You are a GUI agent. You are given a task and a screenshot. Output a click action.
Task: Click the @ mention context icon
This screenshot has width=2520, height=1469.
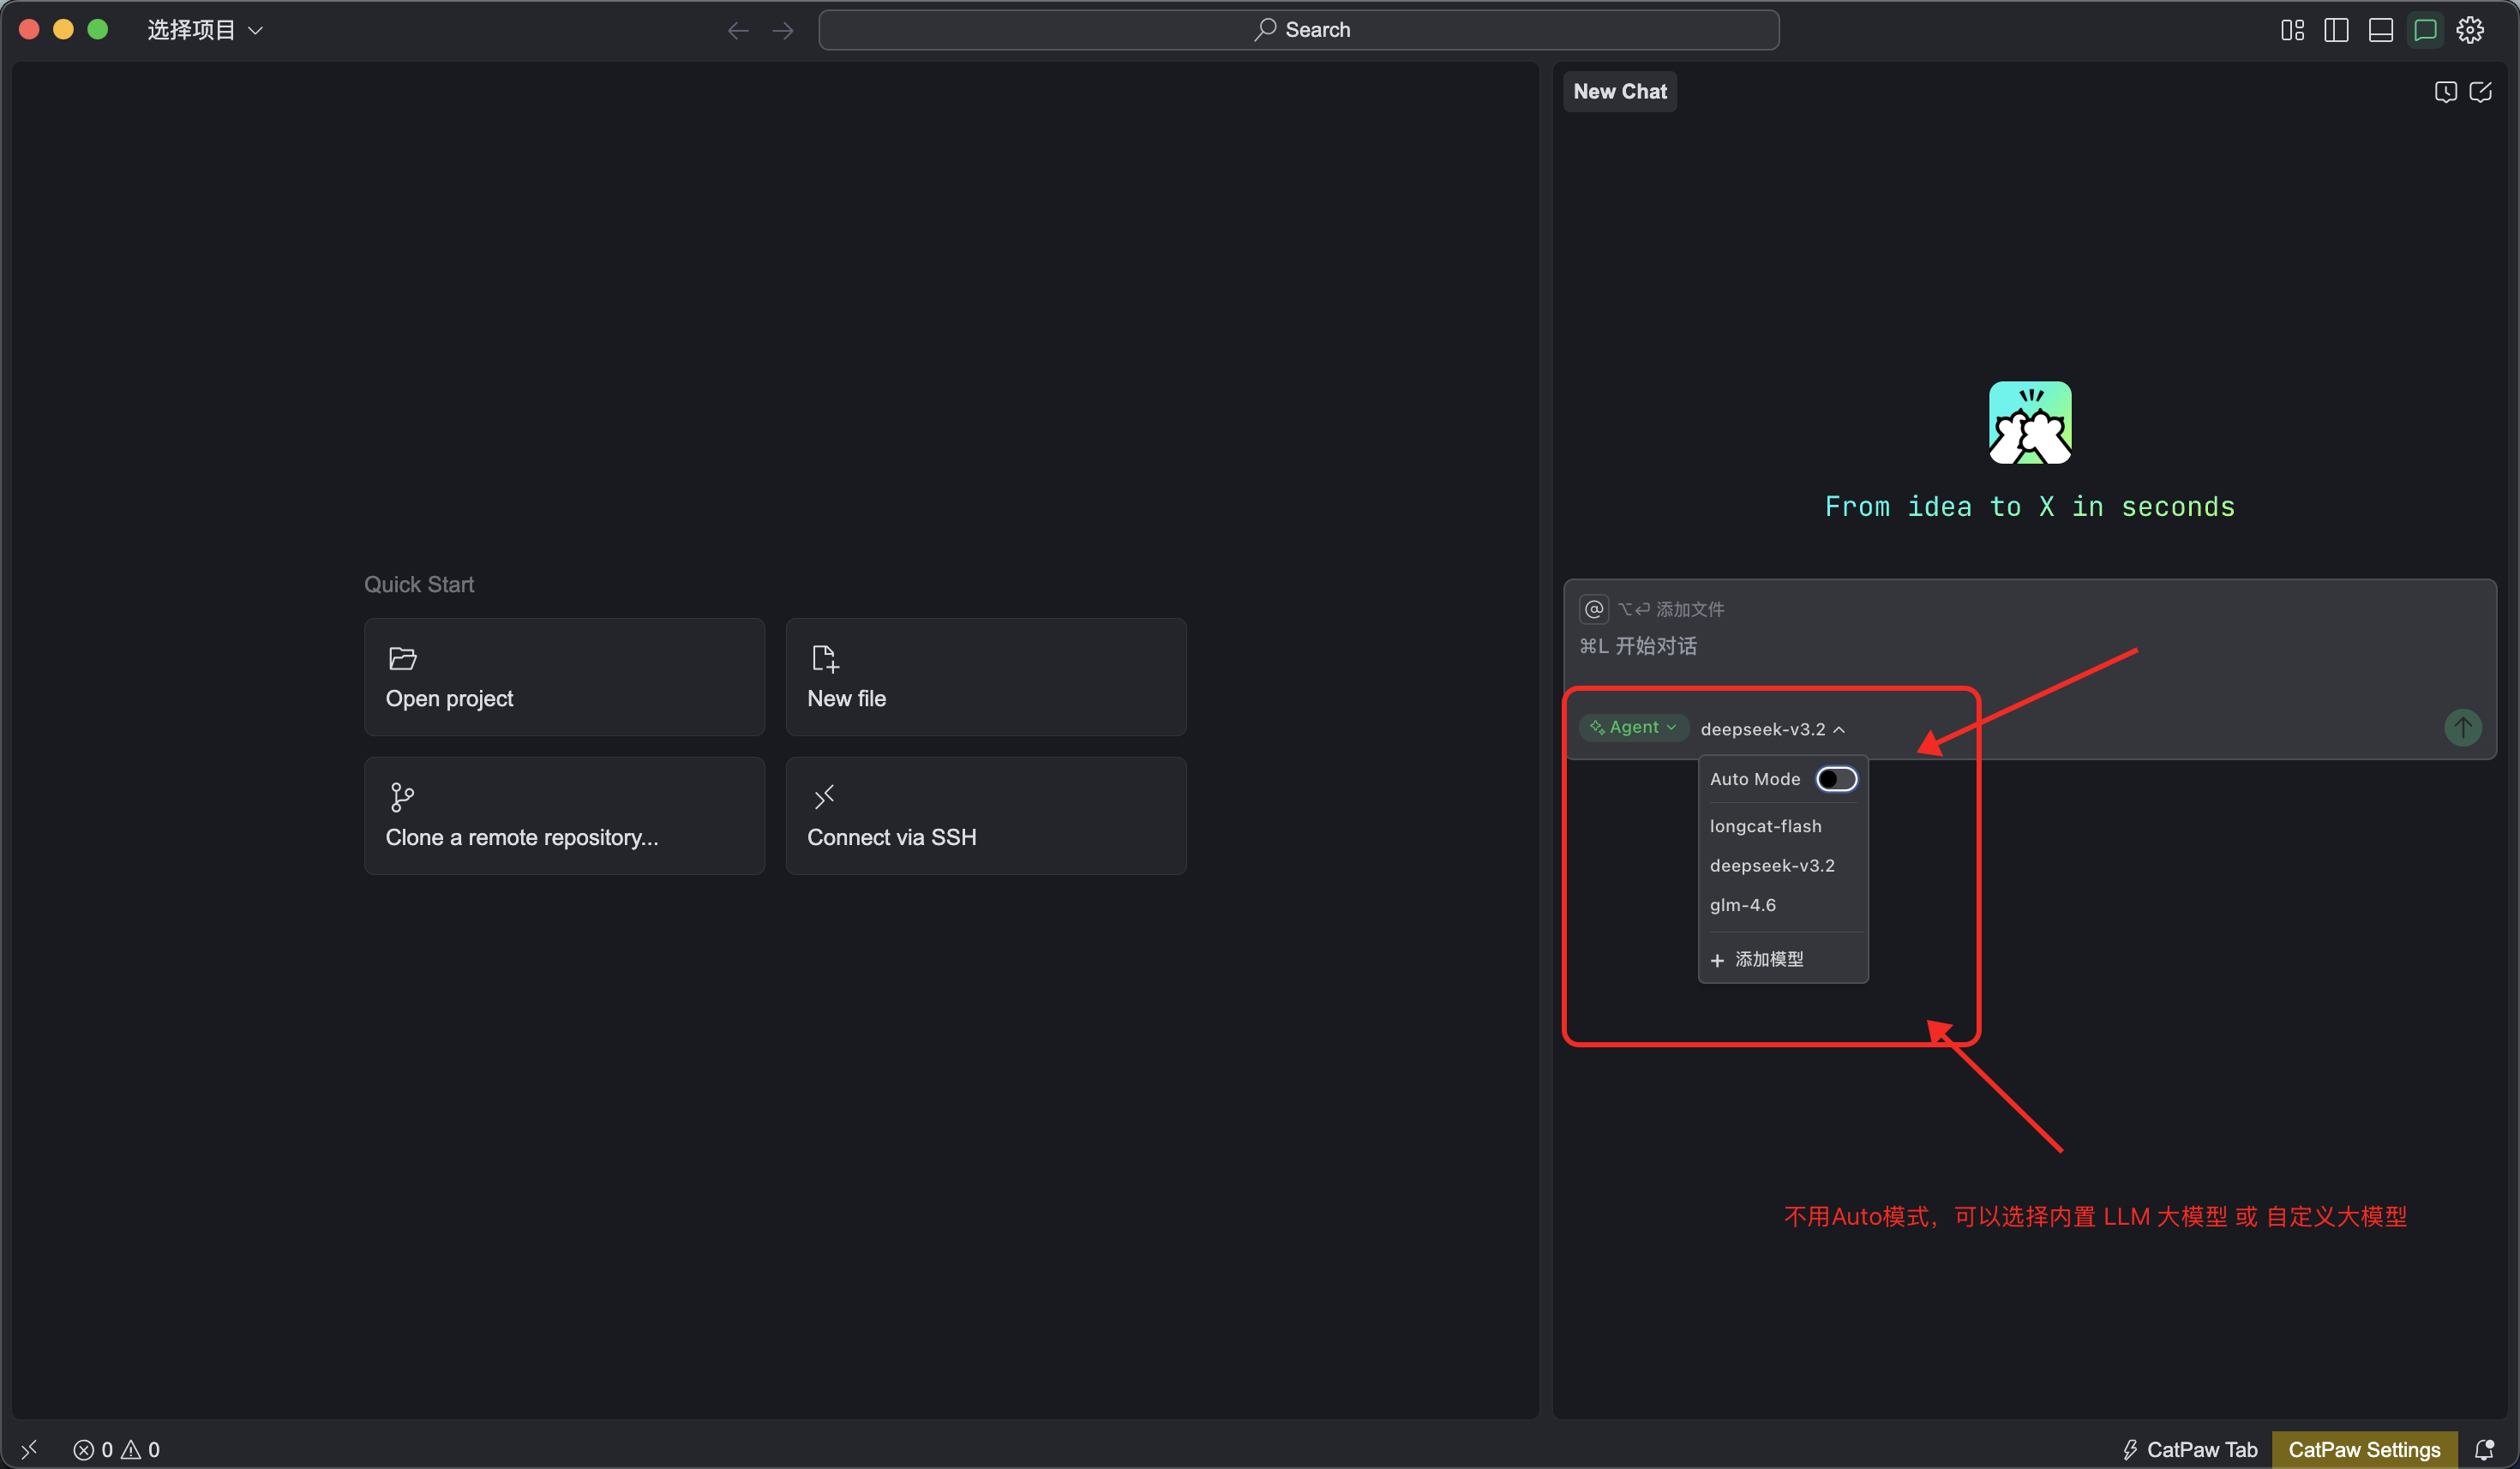[1594, 609]
